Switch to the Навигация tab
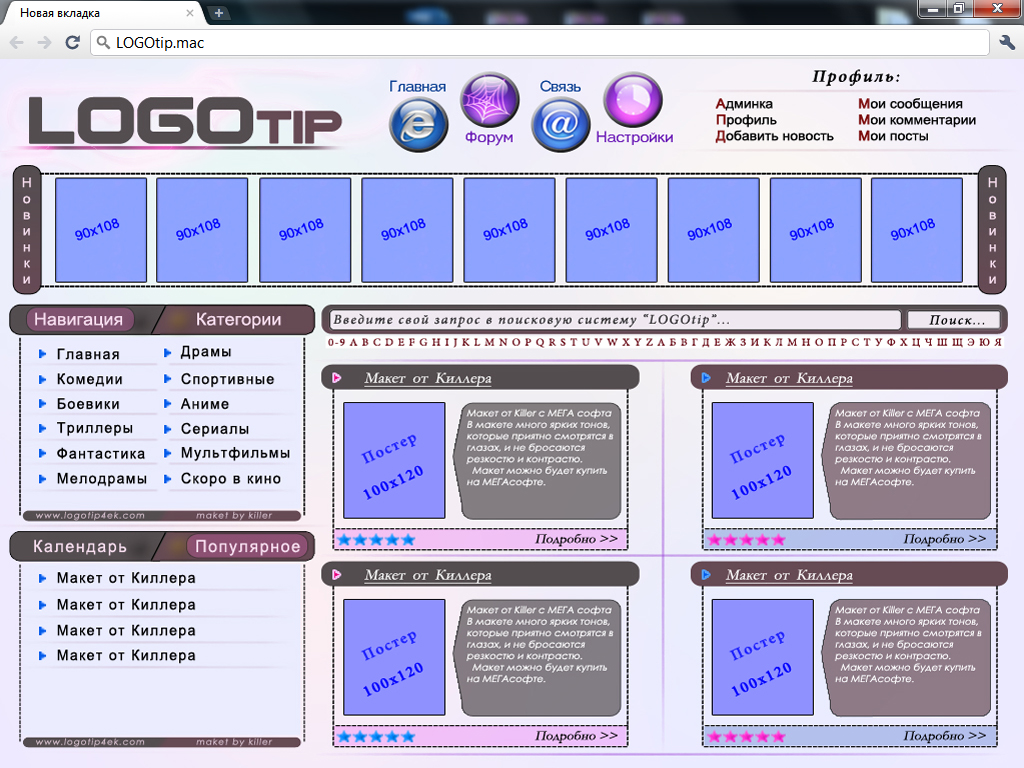 pos(79,319)
